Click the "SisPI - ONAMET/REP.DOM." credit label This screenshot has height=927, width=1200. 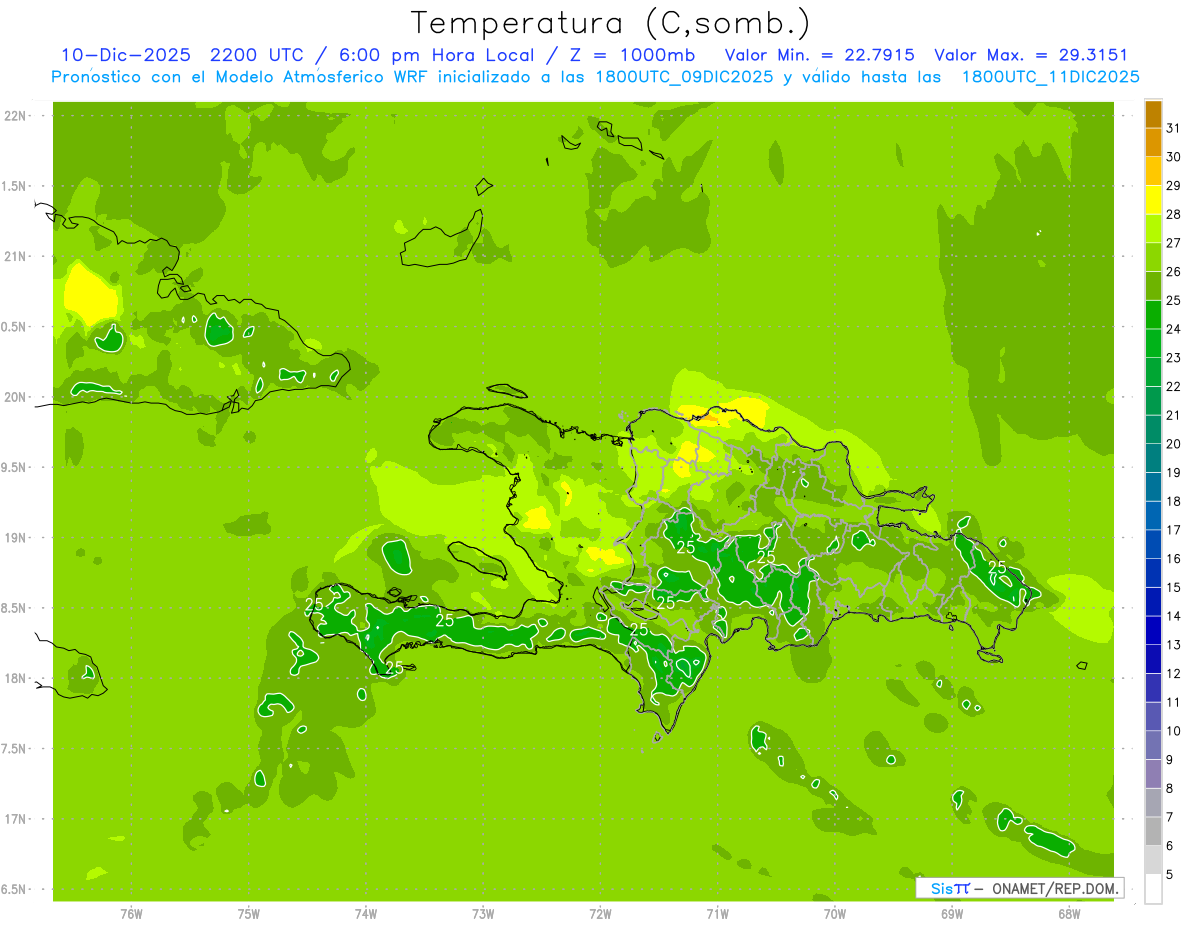1021,888
